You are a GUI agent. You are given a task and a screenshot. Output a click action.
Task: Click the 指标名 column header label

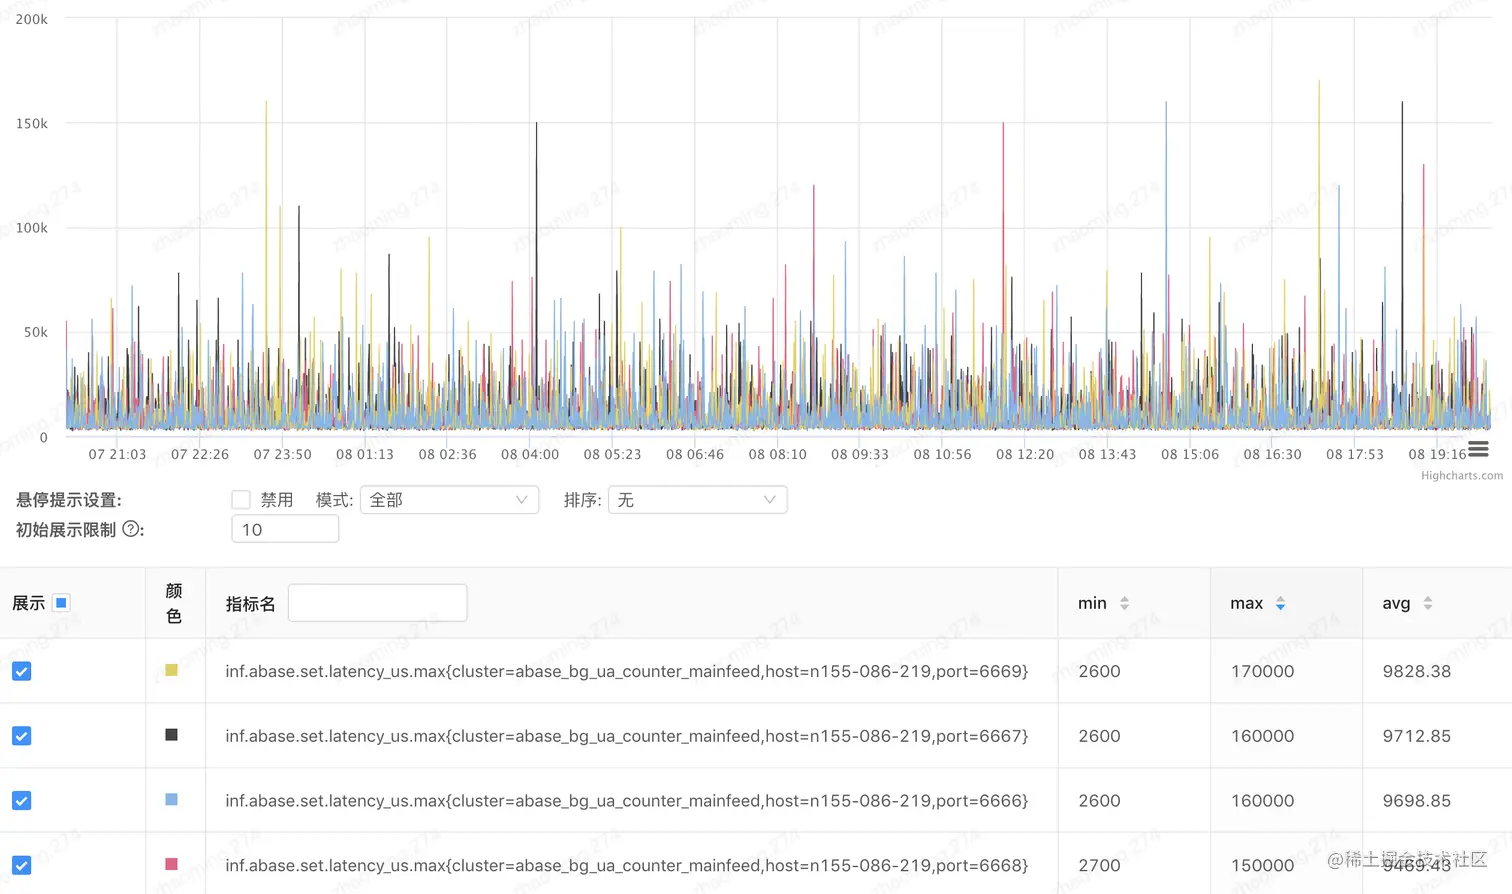(x=250, y=604)
